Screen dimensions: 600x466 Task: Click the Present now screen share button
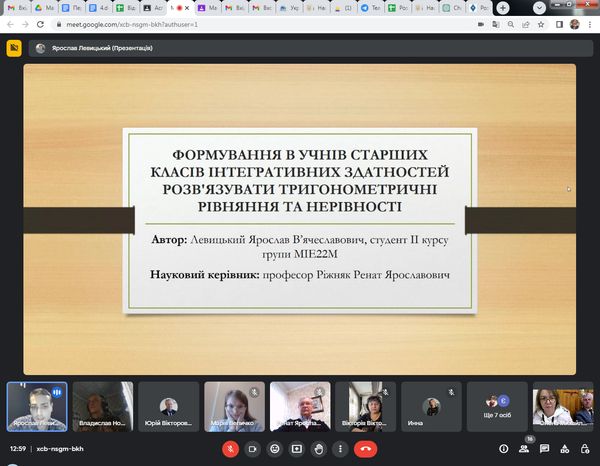click(296, 449)
